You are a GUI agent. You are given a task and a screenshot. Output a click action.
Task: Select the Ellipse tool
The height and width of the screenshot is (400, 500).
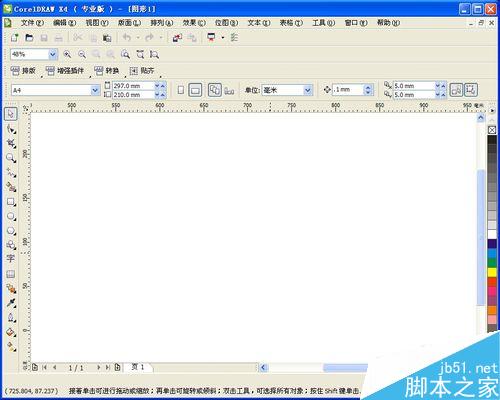(11, 216)
